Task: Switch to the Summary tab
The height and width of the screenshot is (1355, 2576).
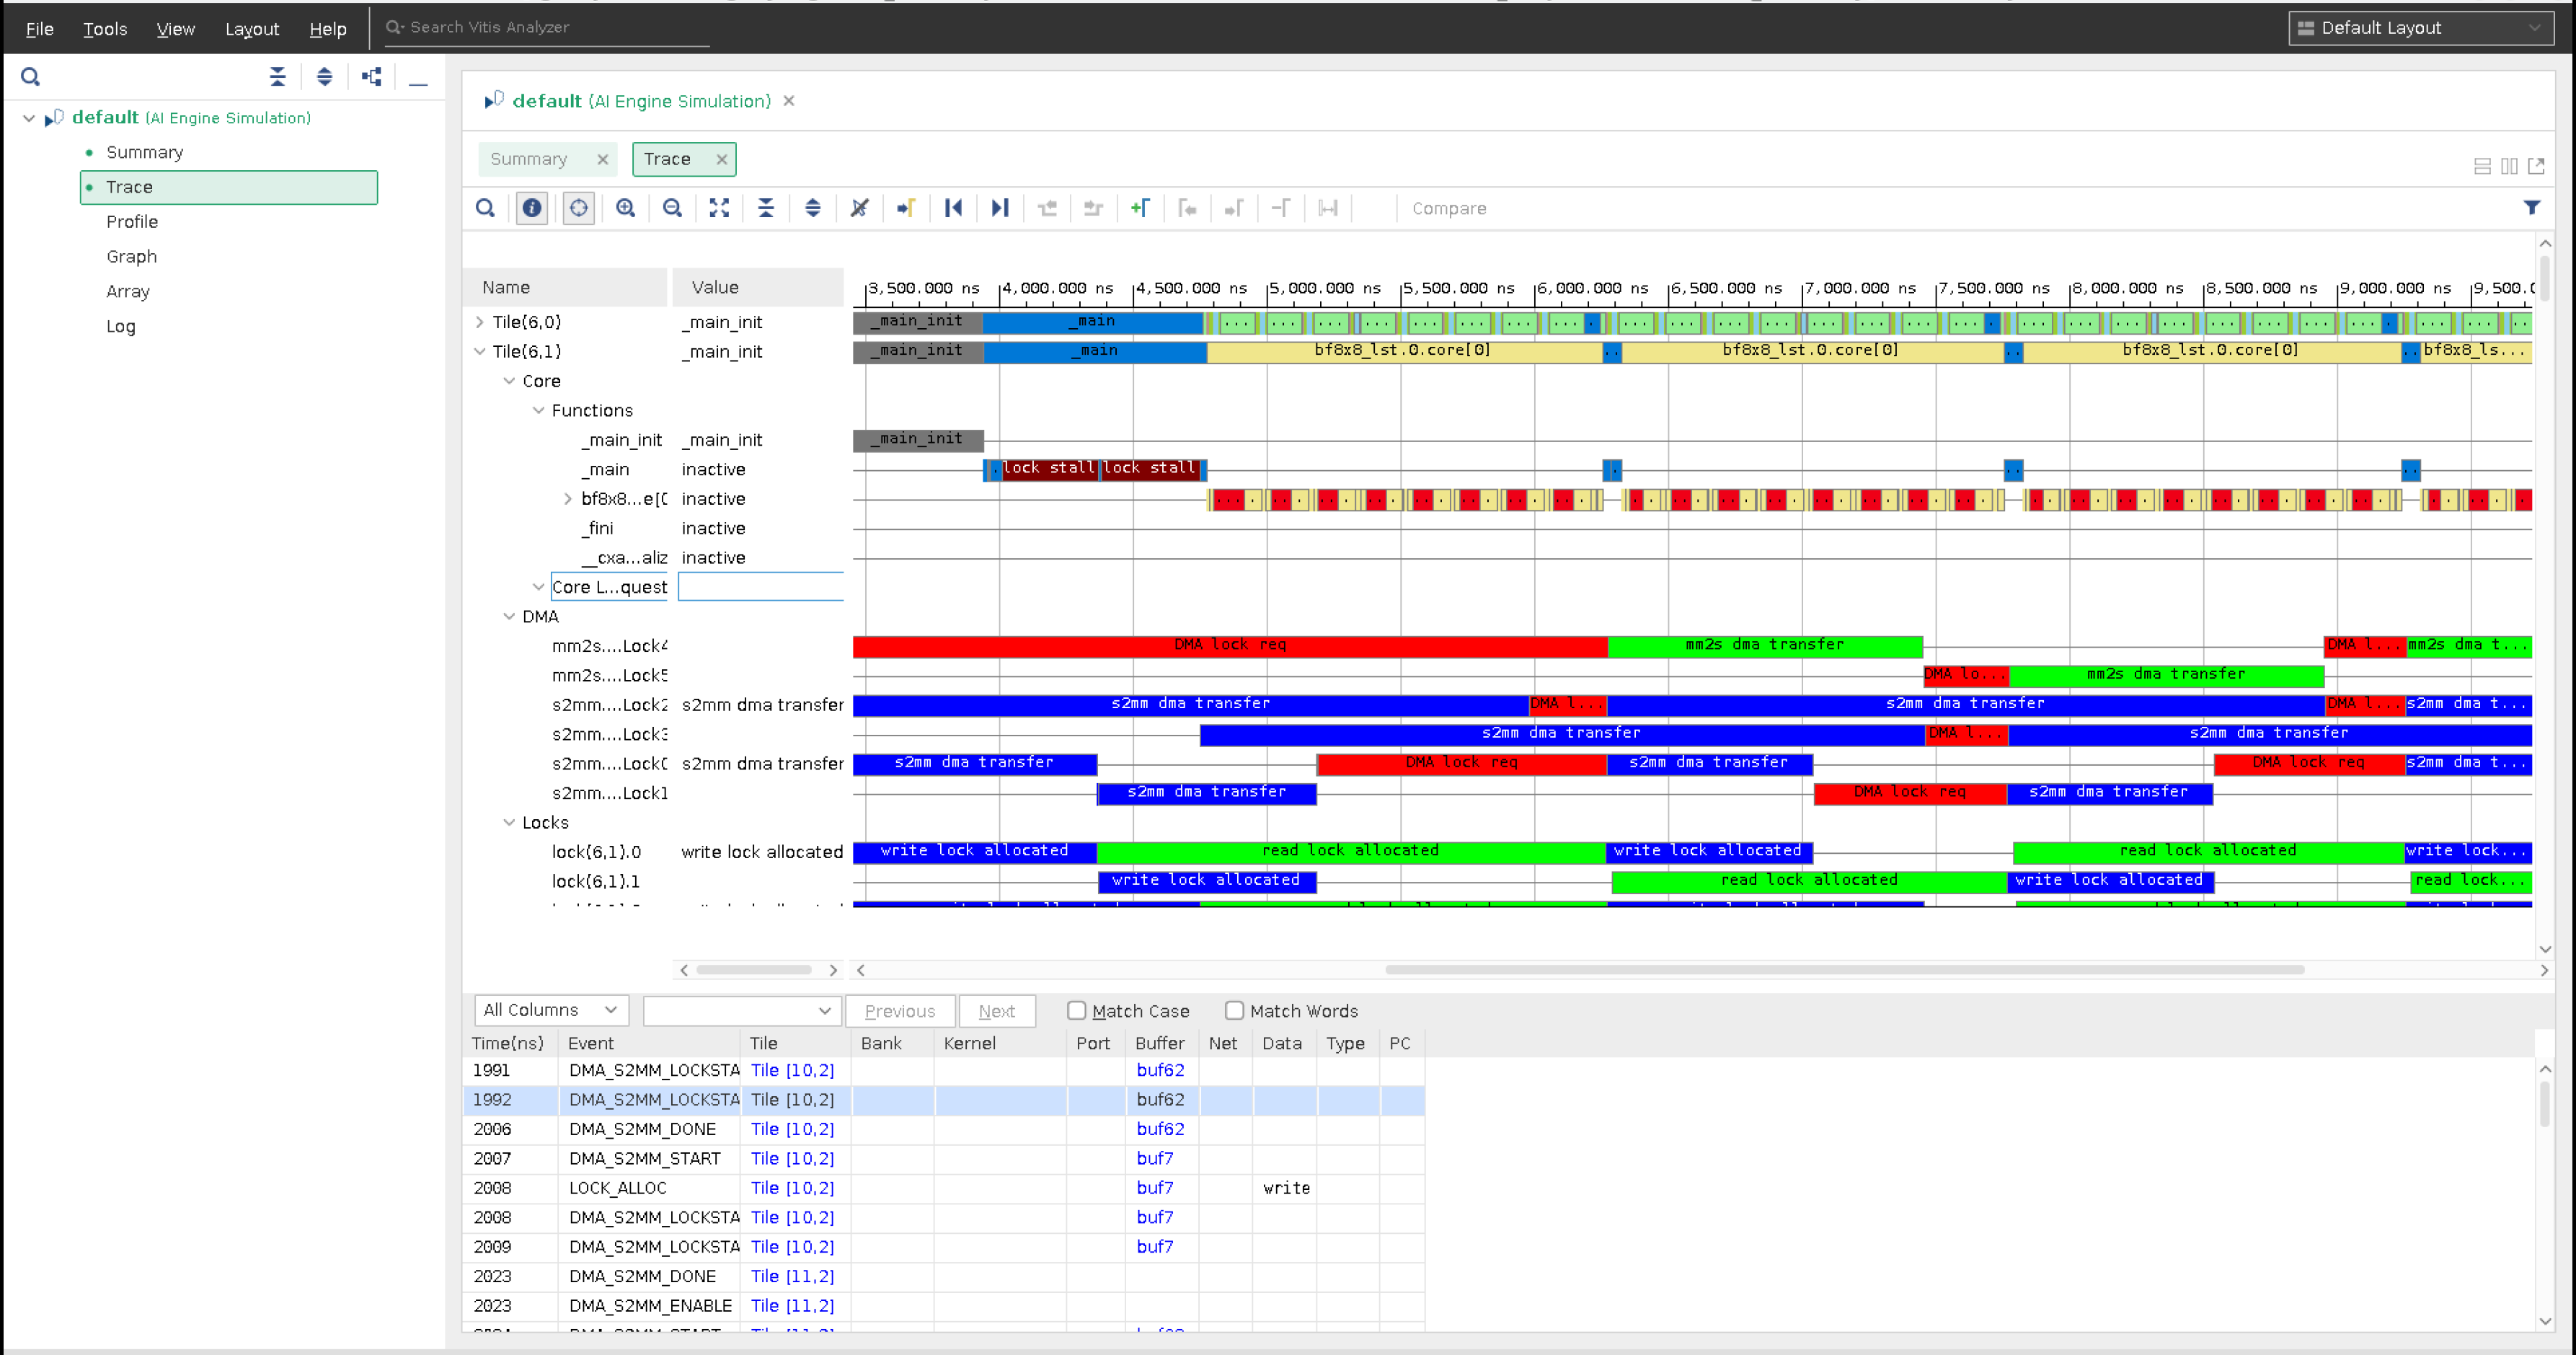Action: (529, 159)
